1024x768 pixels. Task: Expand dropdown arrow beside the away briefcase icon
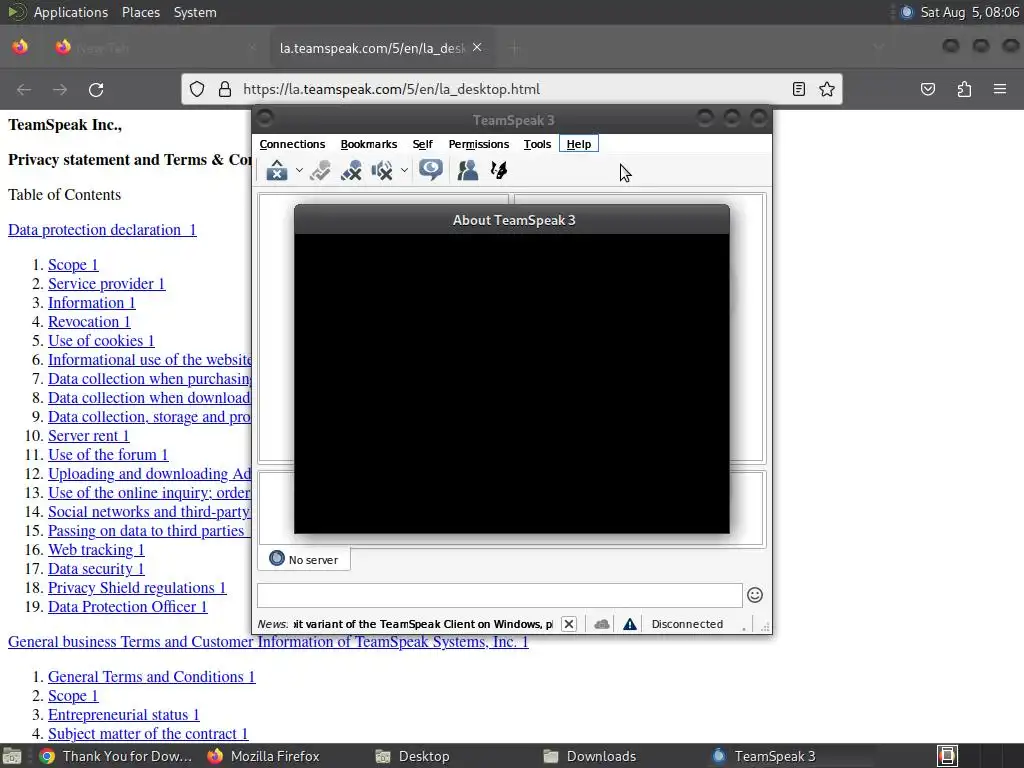coord(299,170)
